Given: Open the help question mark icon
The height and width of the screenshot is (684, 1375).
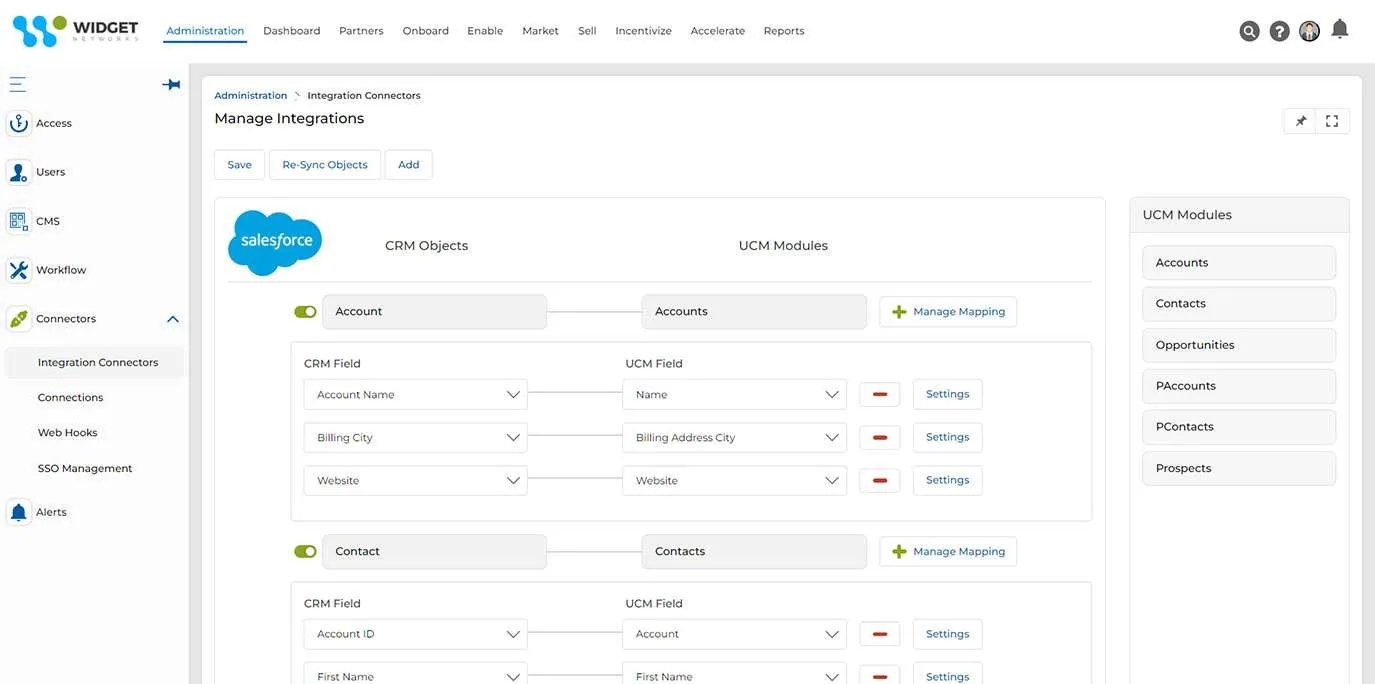Looking at the screenshot, I should [1279, 31].
